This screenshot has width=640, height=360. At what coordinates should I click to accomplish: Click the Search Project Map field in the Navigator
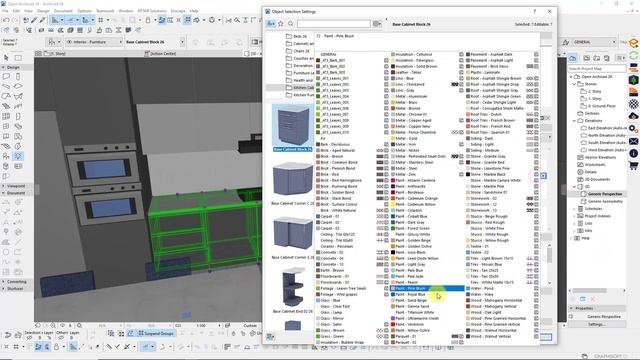point(597,69)
